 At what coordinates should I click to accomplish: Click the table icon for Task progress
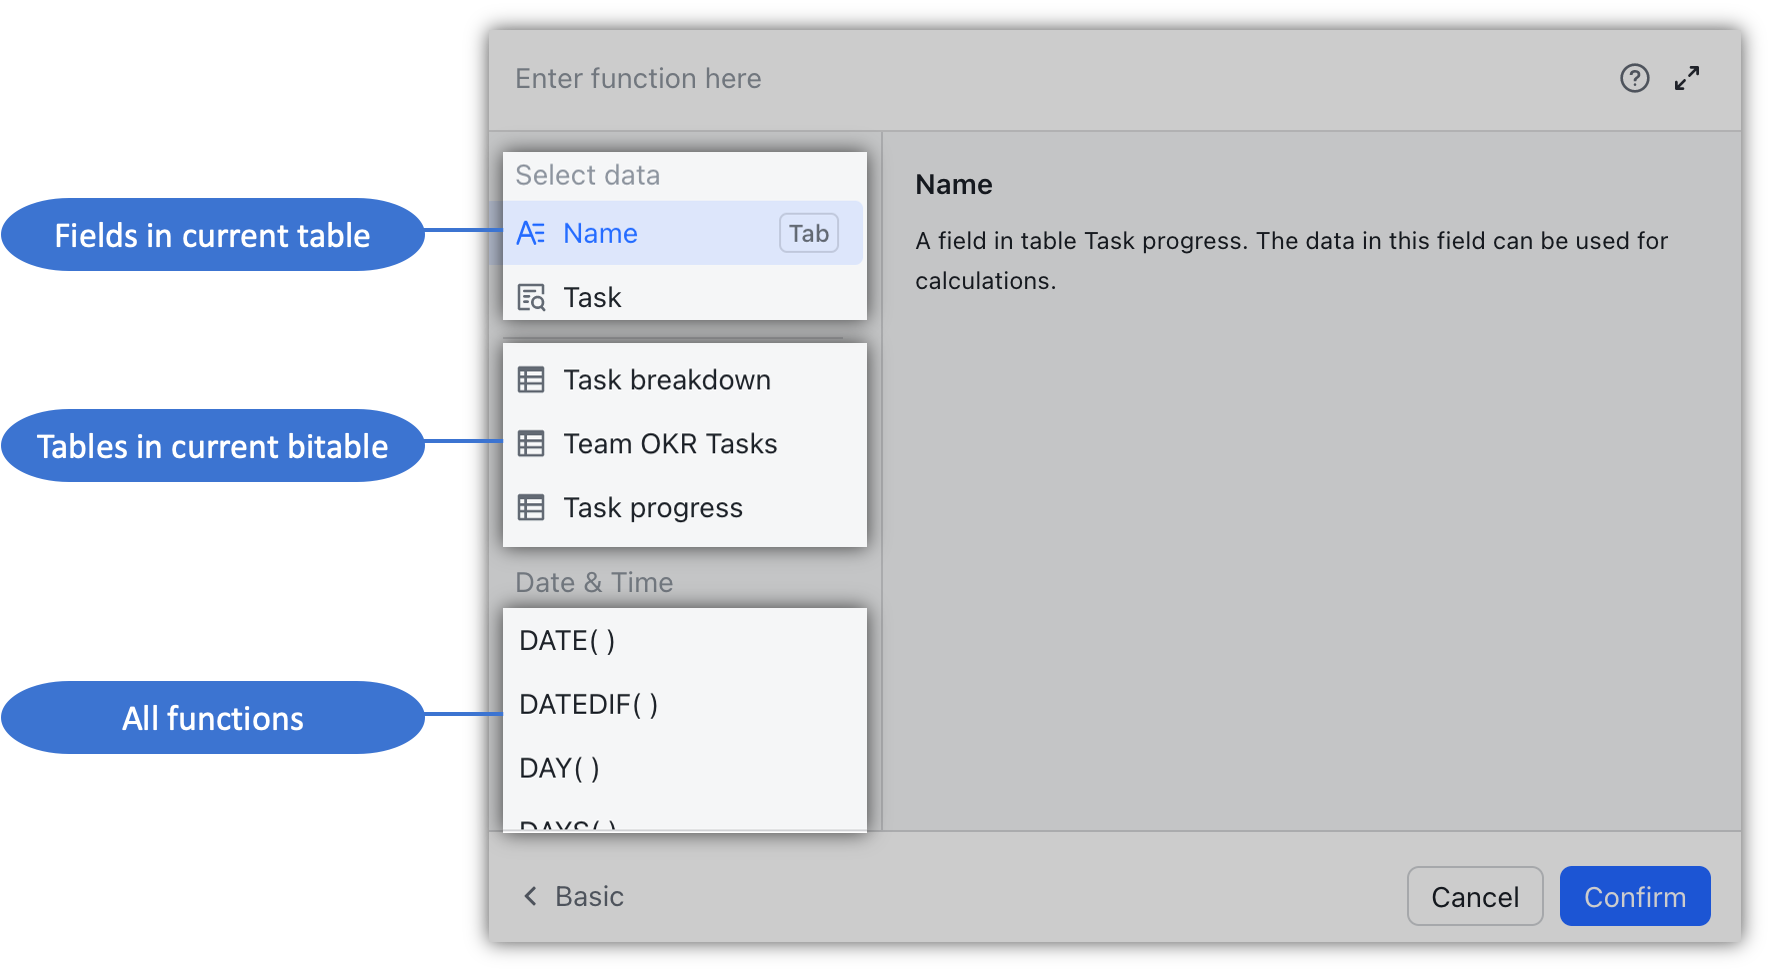[531, 508]
